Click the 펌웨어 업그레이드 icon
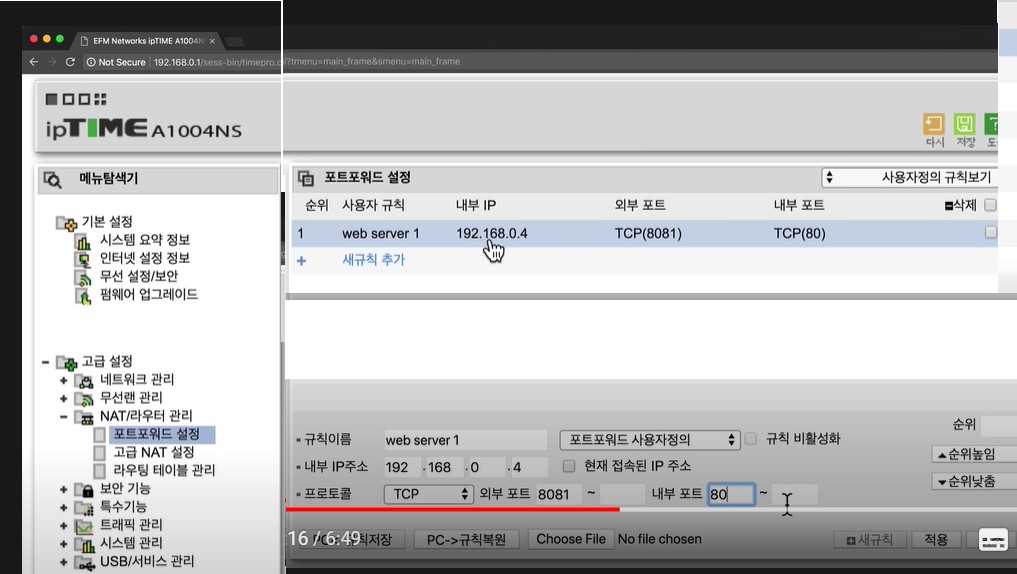 pyautogui.click(x=84, y=295)
